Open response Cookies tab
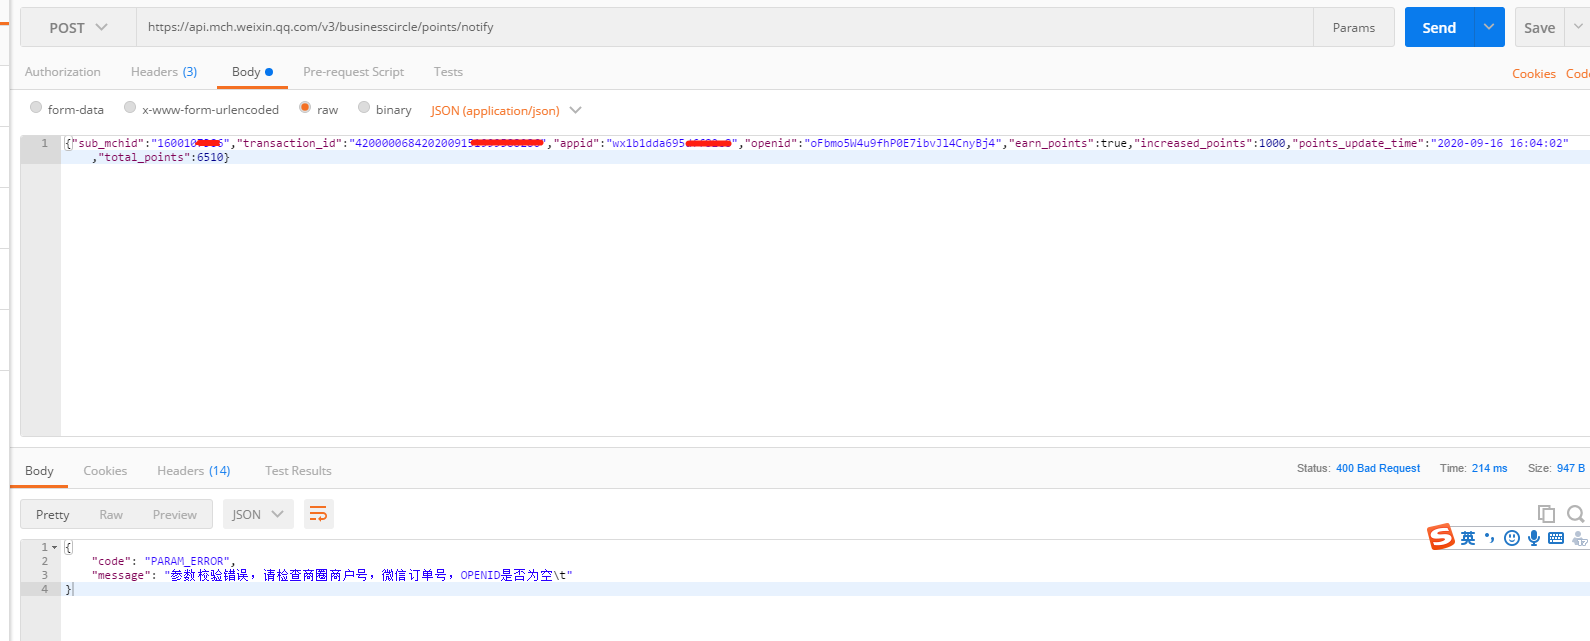This screenshot has width=1590, height=641. (105, 470)
